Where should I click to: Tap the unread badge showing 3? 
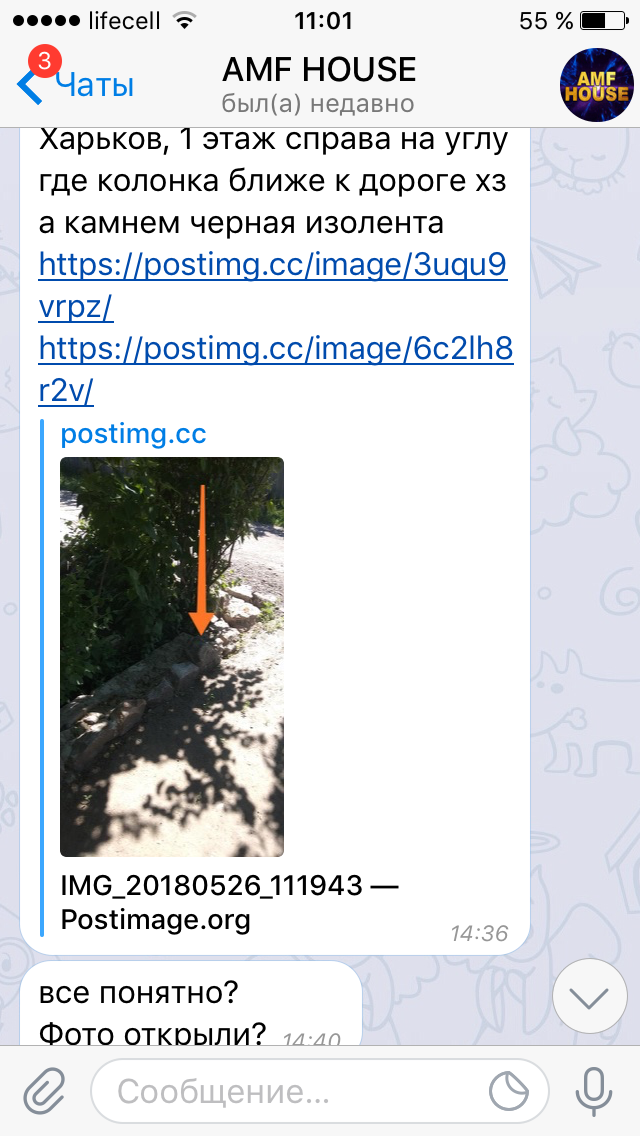tap(43, 62)
